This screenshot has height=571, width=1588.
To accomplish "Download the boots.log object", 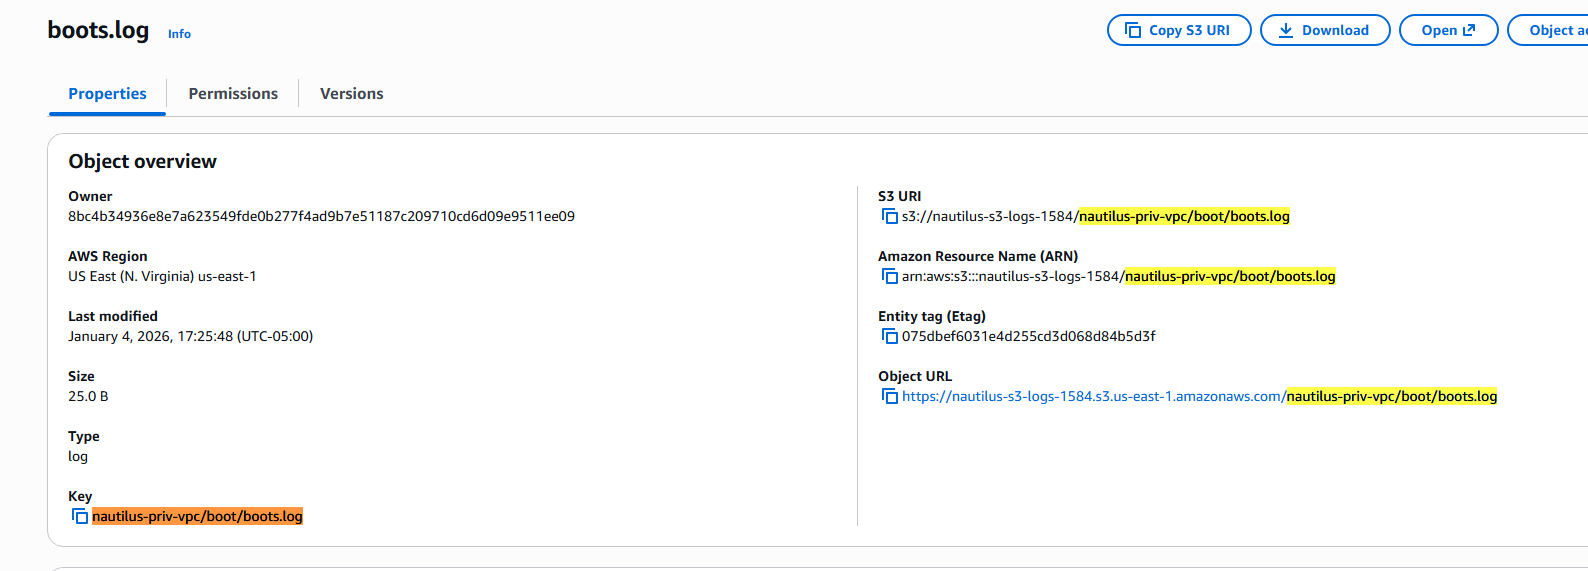I will point(1324,30).
